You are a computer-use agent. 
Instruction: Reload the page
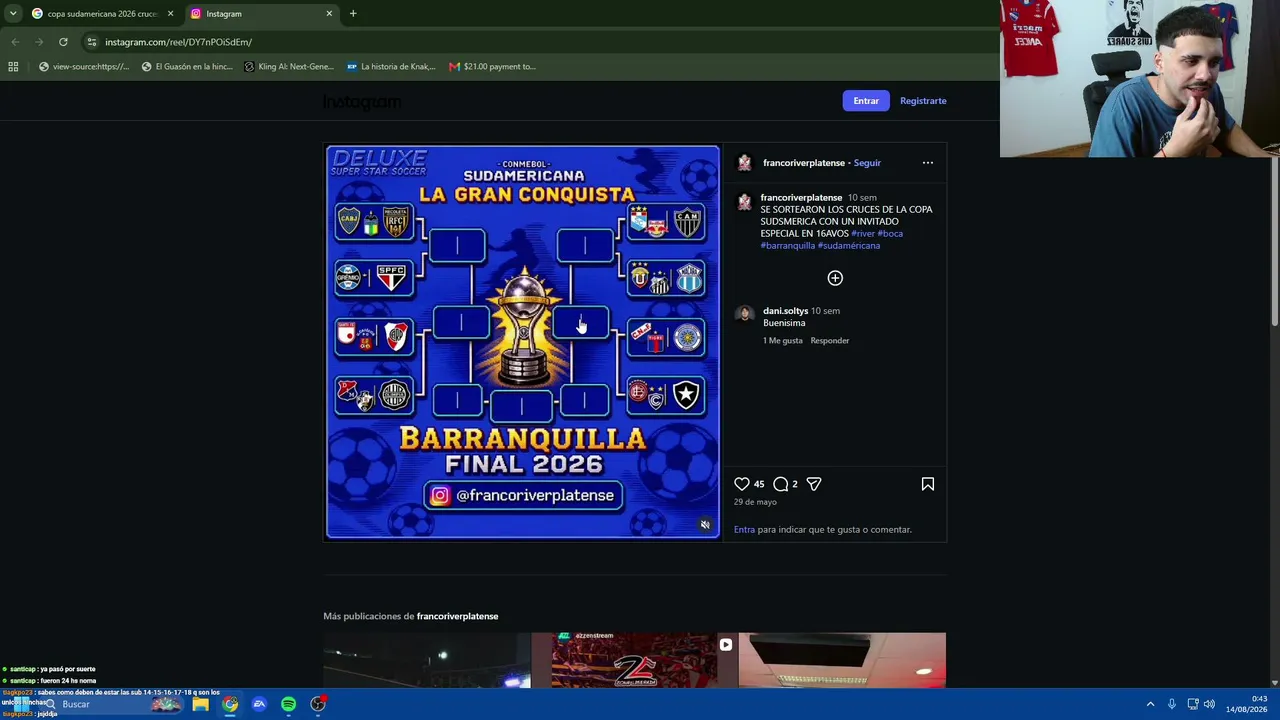[x=63, y=42]
